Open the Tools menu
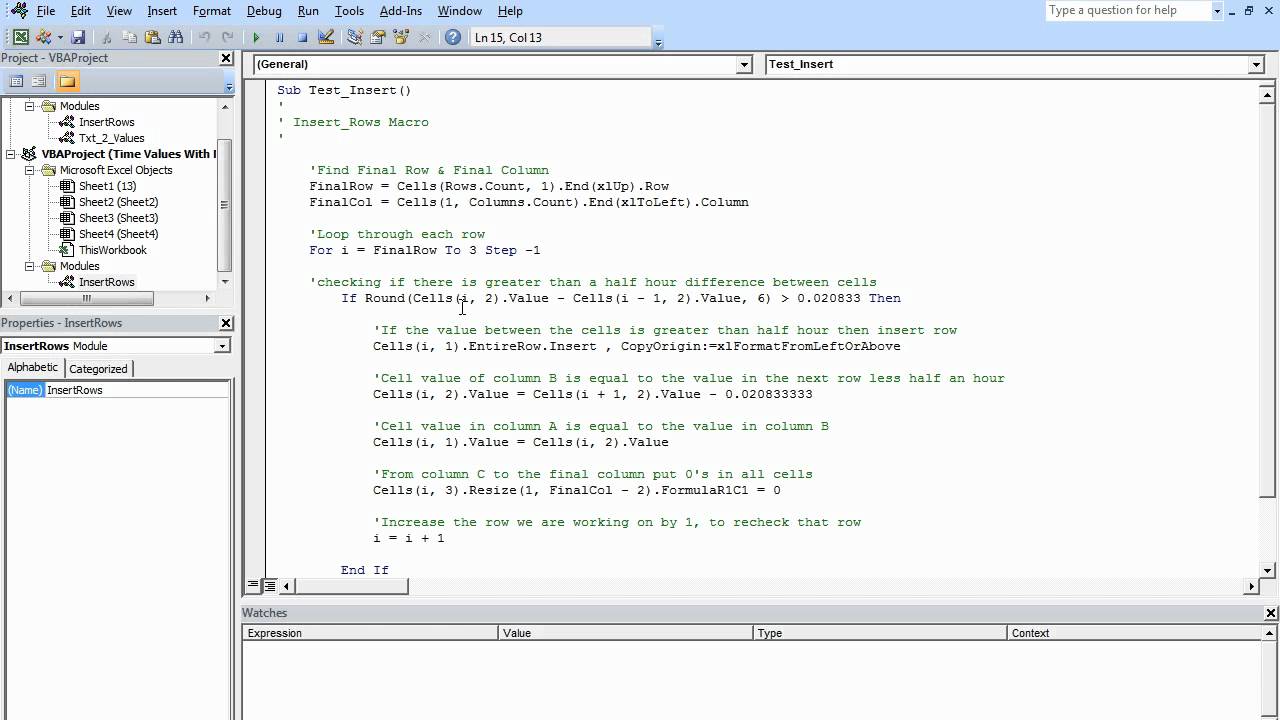The width and height of the screenshot is (1280, 720). pyautogui.click(x=349, y=11)
